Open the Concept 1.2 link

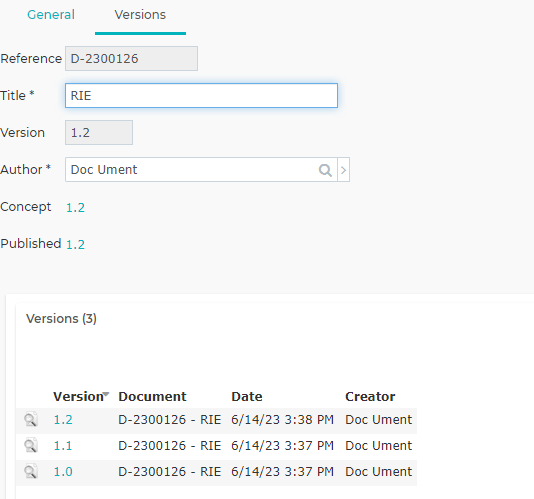(75, 207)
